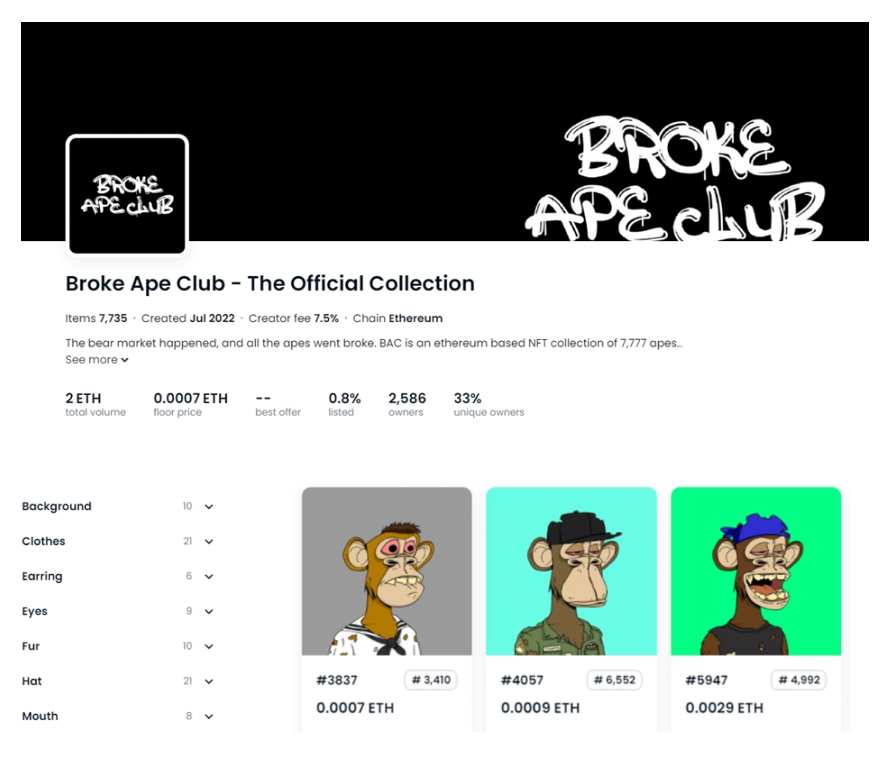The width and height of the screenshot is (891, 762).
Task: Open ape #3837 thumbnail image
Action: (x=386, y=571)
